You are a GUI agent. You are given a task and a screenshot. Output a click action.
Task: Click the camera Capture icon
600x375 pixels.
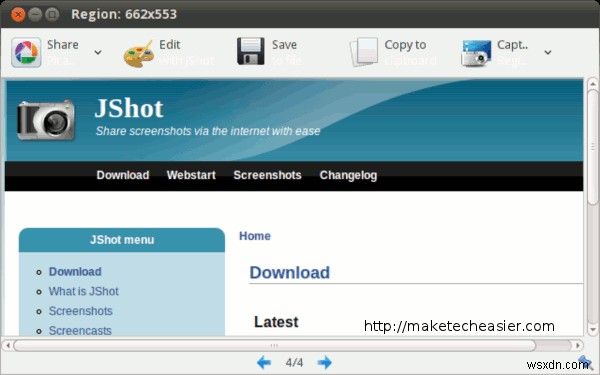tap(476, 53)
